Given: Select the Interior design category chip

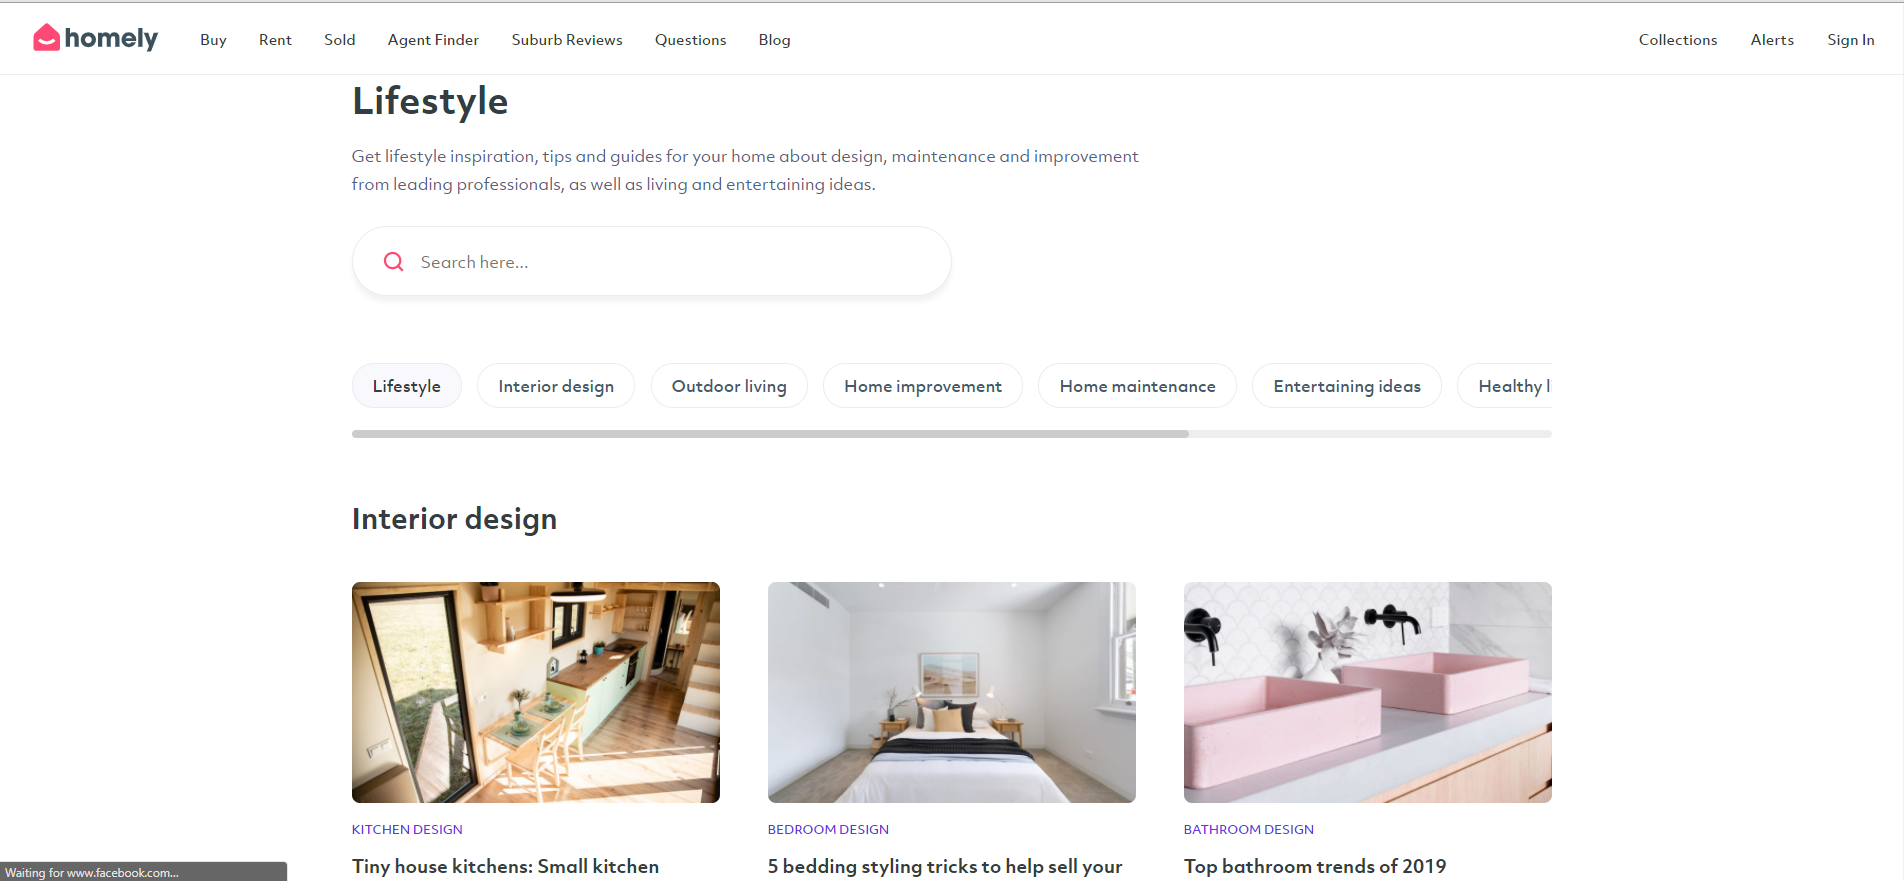Looking at the screenshot, I should (x=556, y=386).
